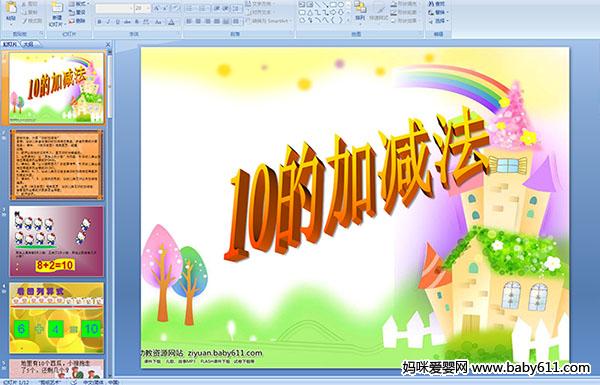Center text in paragraph group
Viewport: 600px width, 385px height.
[198, 21]
